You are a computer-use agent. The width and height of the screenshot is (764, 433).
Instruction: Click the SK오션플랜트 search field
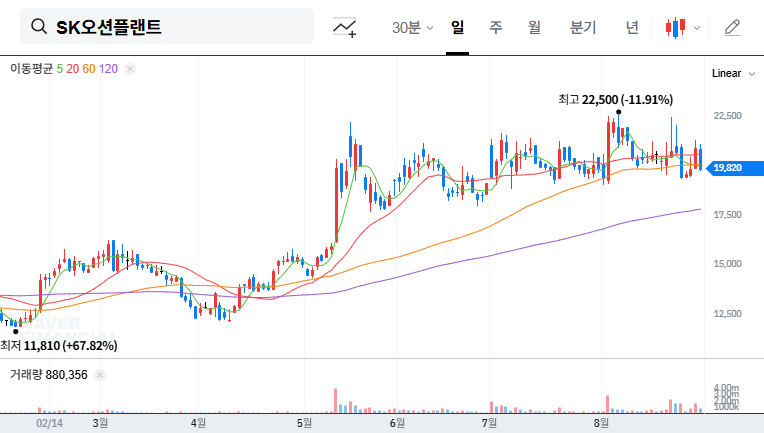[167, 26]
